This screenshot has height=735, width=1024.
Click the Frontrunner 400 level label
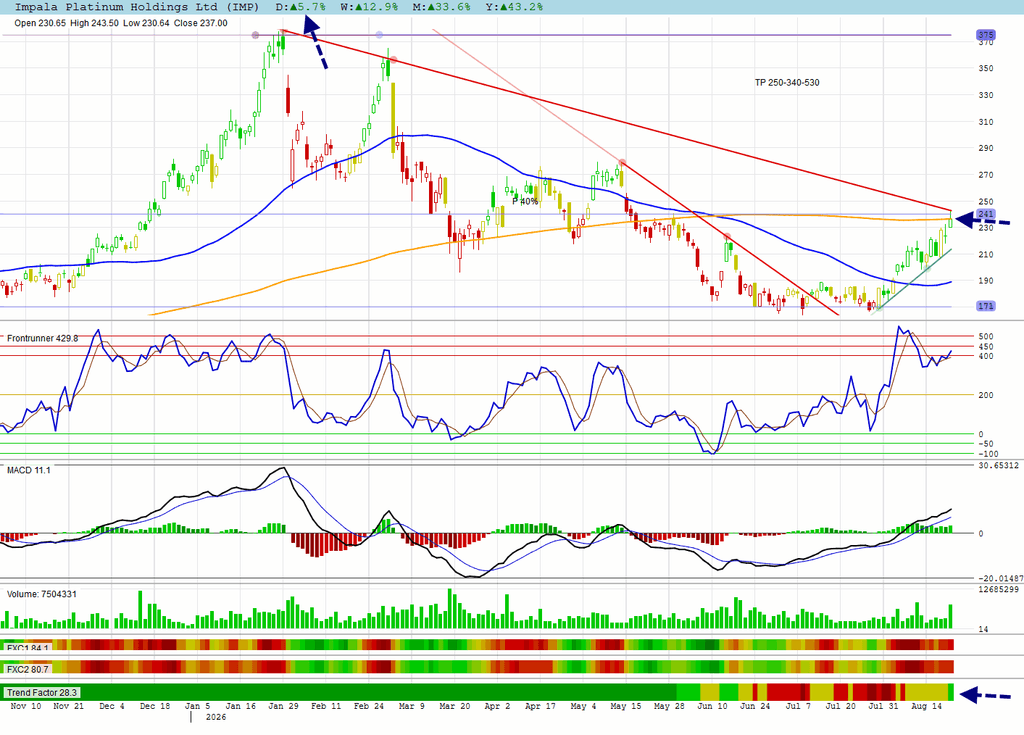pos(985,356)
